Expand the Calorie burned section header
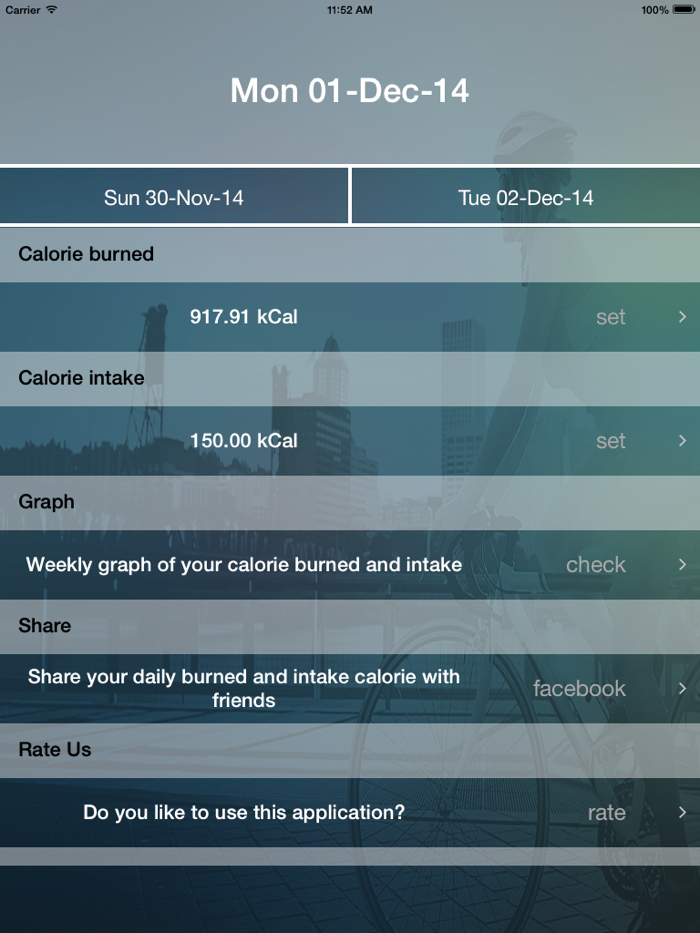 tap(85, 254)
